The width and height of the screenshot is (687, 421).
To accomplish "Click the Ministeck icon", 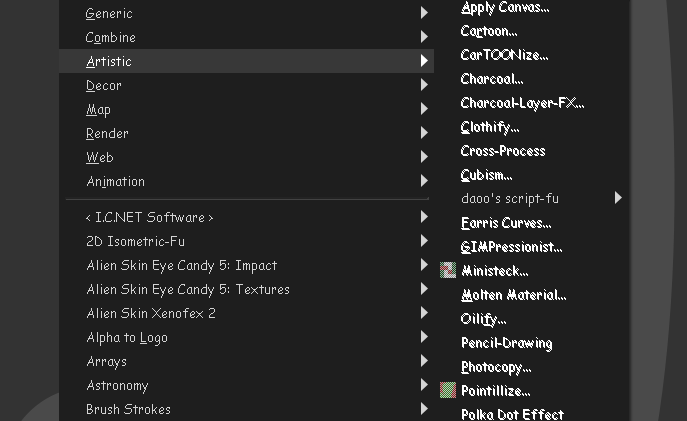I will [448, 270].
